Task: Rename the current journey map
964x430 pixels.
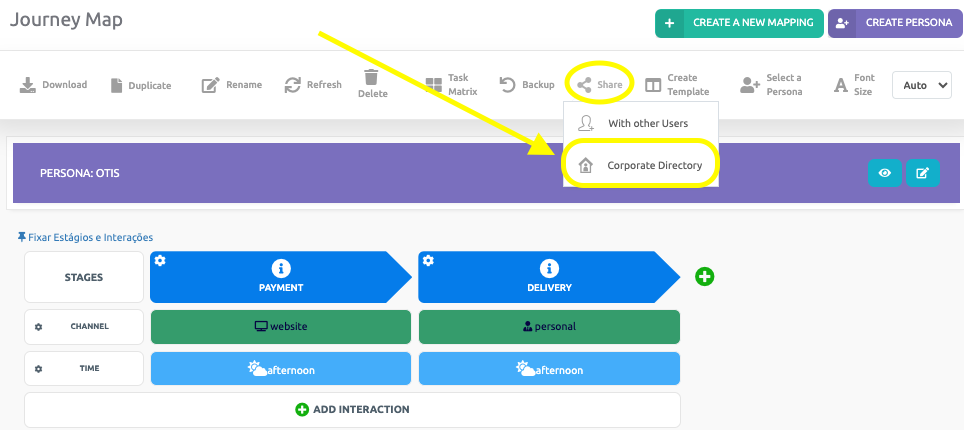Action: coord(210,85)
